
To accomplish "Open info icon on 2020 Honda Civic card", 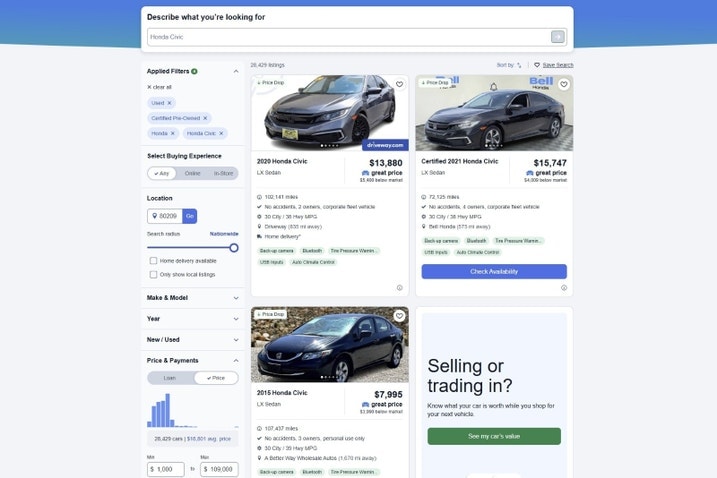I will [x=399, y=288].
